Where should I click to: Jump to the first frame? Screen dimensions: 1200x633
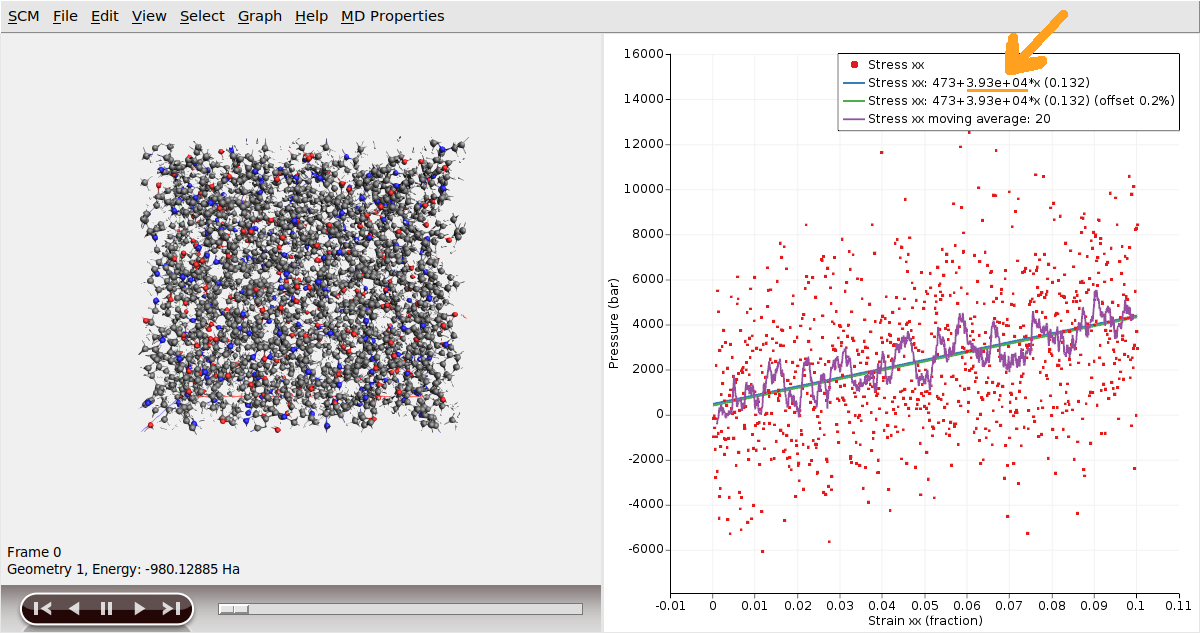click(x=42, y=608)
